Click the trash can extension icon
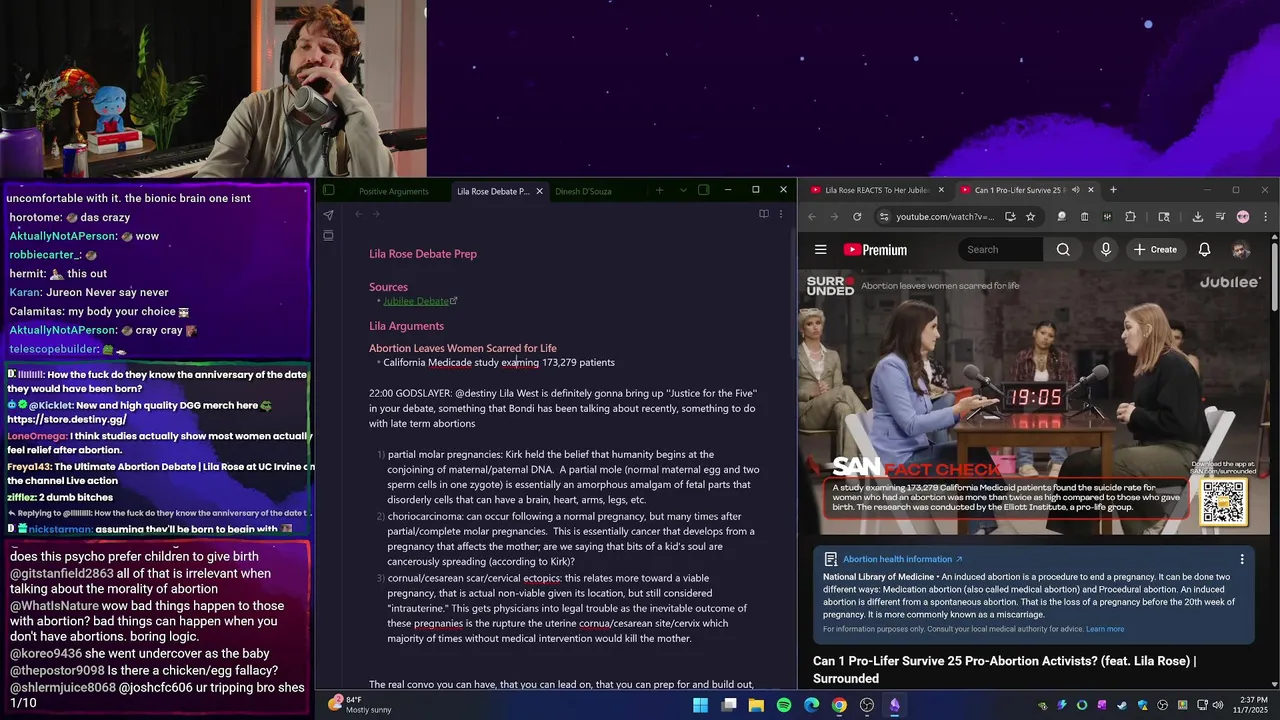The height and width of the screenshot is (720, 1280). tap(1085, 216)
